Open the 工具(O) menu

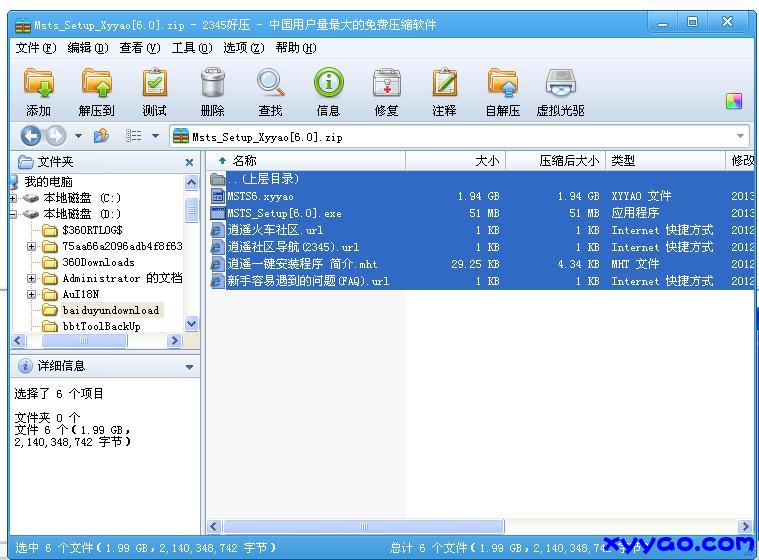[x=191, y=47]
